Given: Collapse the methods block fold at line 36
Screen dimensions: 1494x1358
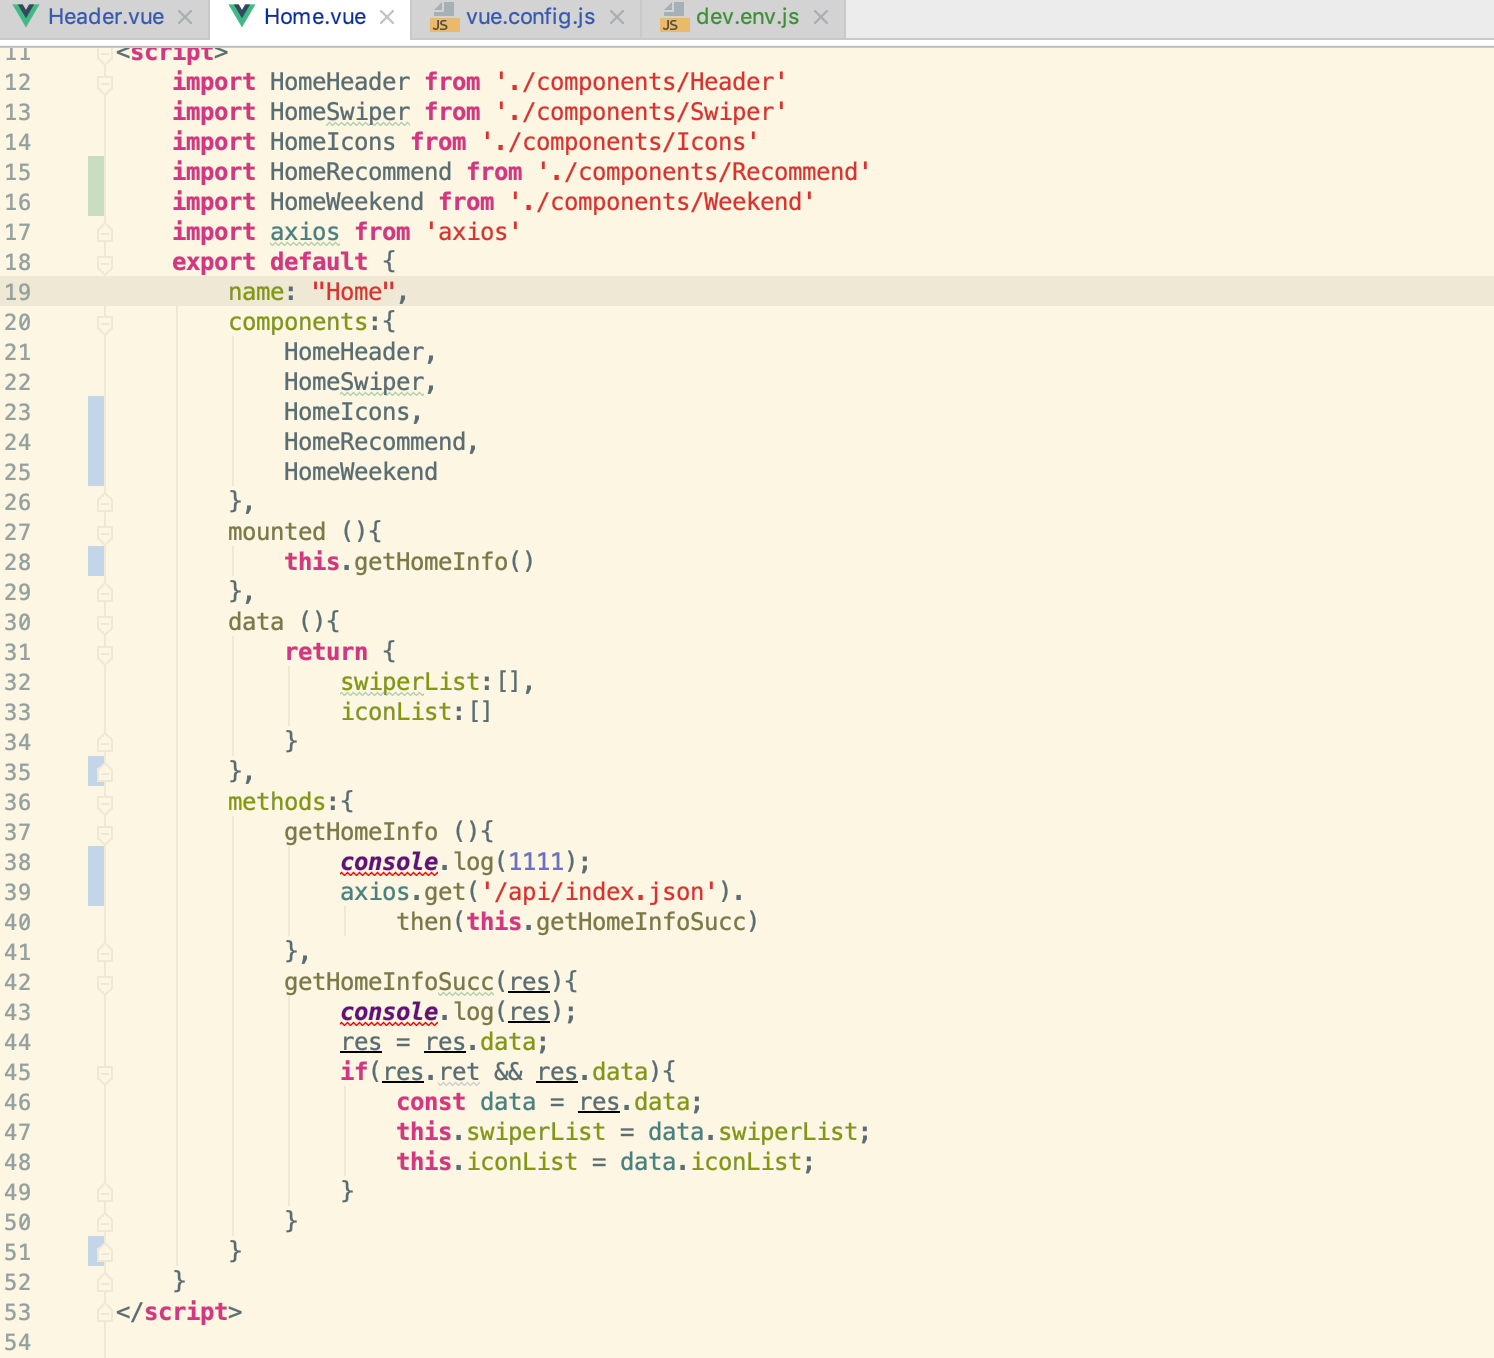Looking at the screenshot, I should tap(105, 803).
